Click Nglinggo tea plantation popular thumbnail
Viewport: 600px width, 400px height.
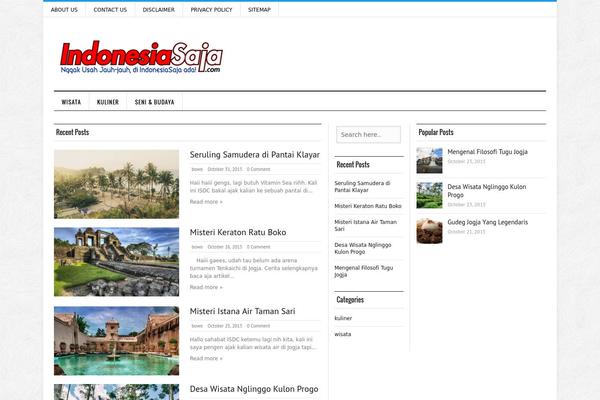click(429, 195)
